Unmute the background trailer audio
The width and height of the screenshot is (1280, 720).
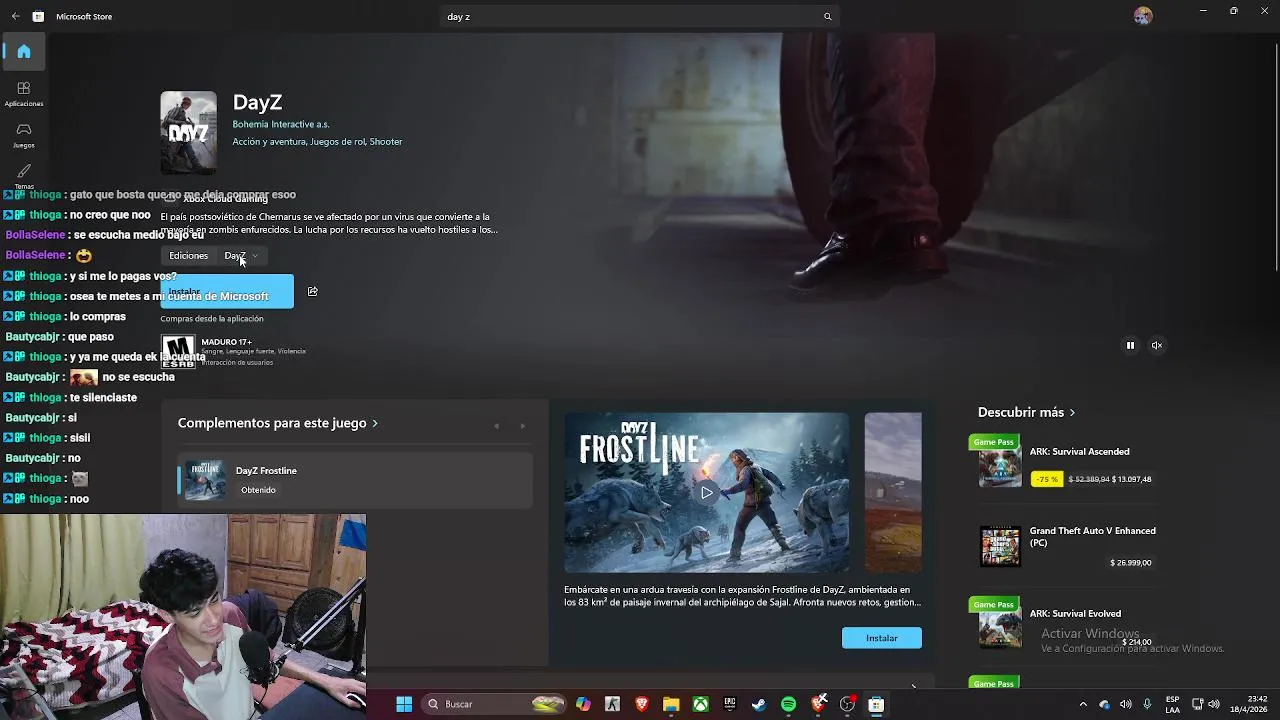1157,345
